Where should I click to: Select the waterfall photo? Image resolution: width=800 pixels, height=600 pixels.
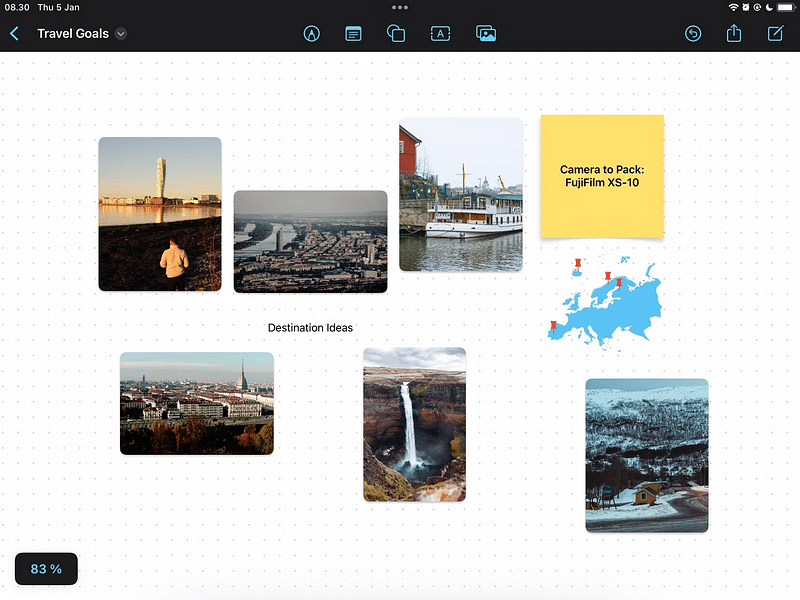coord(414,424)
